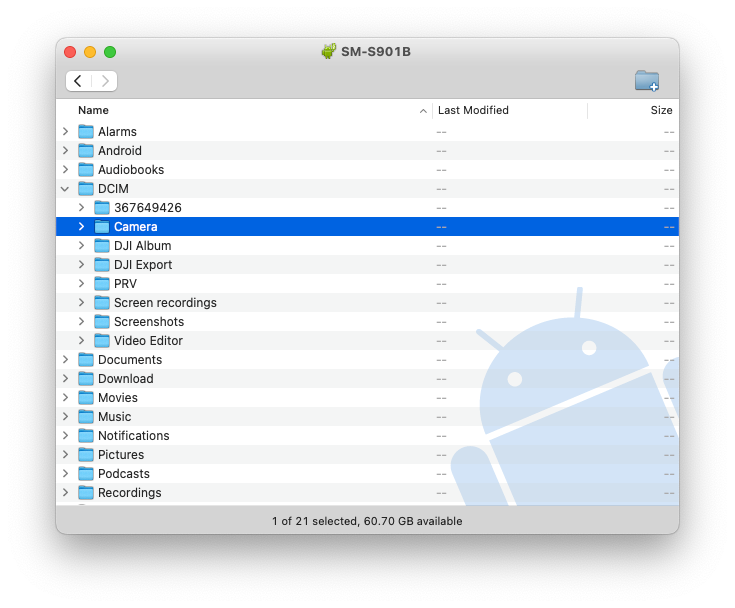Image resolution: width=735 pixels, height=608 pixels.
Task: Click the PRV folder icon
Action: (x=102, y=284)
